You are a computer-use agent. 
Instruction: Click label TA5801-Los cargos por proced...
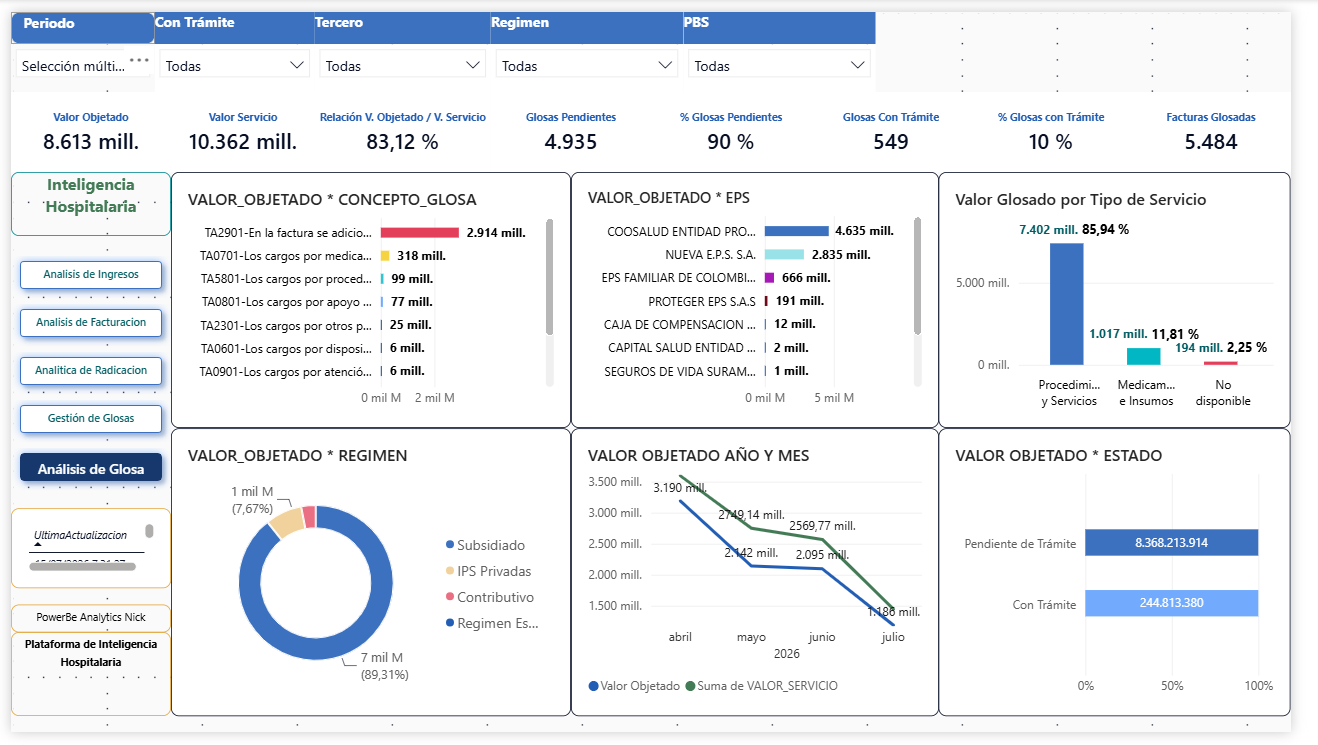(286, 278)
